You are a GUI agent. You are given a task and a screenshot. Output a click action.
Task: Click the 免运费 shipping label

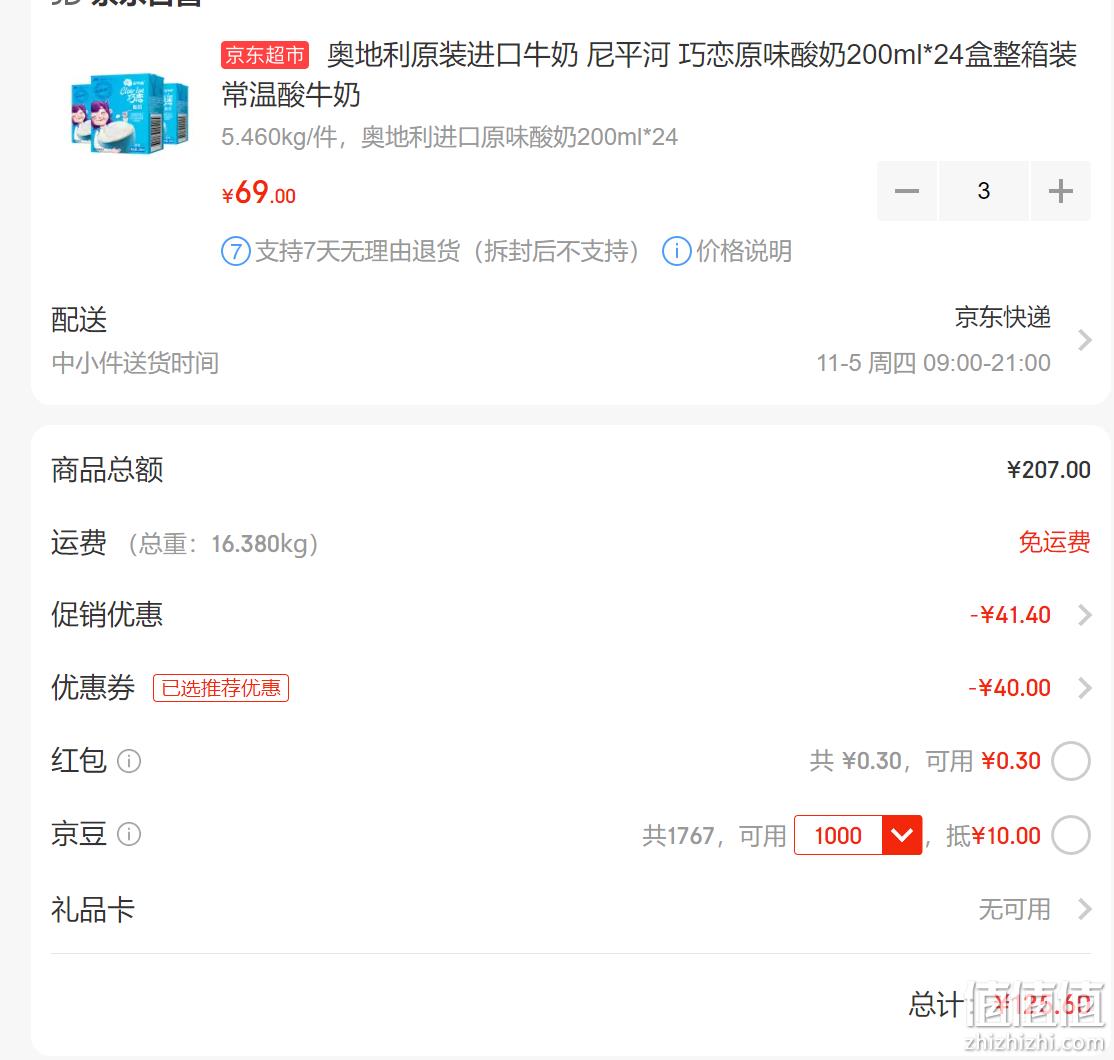[x=1054, y=542]
